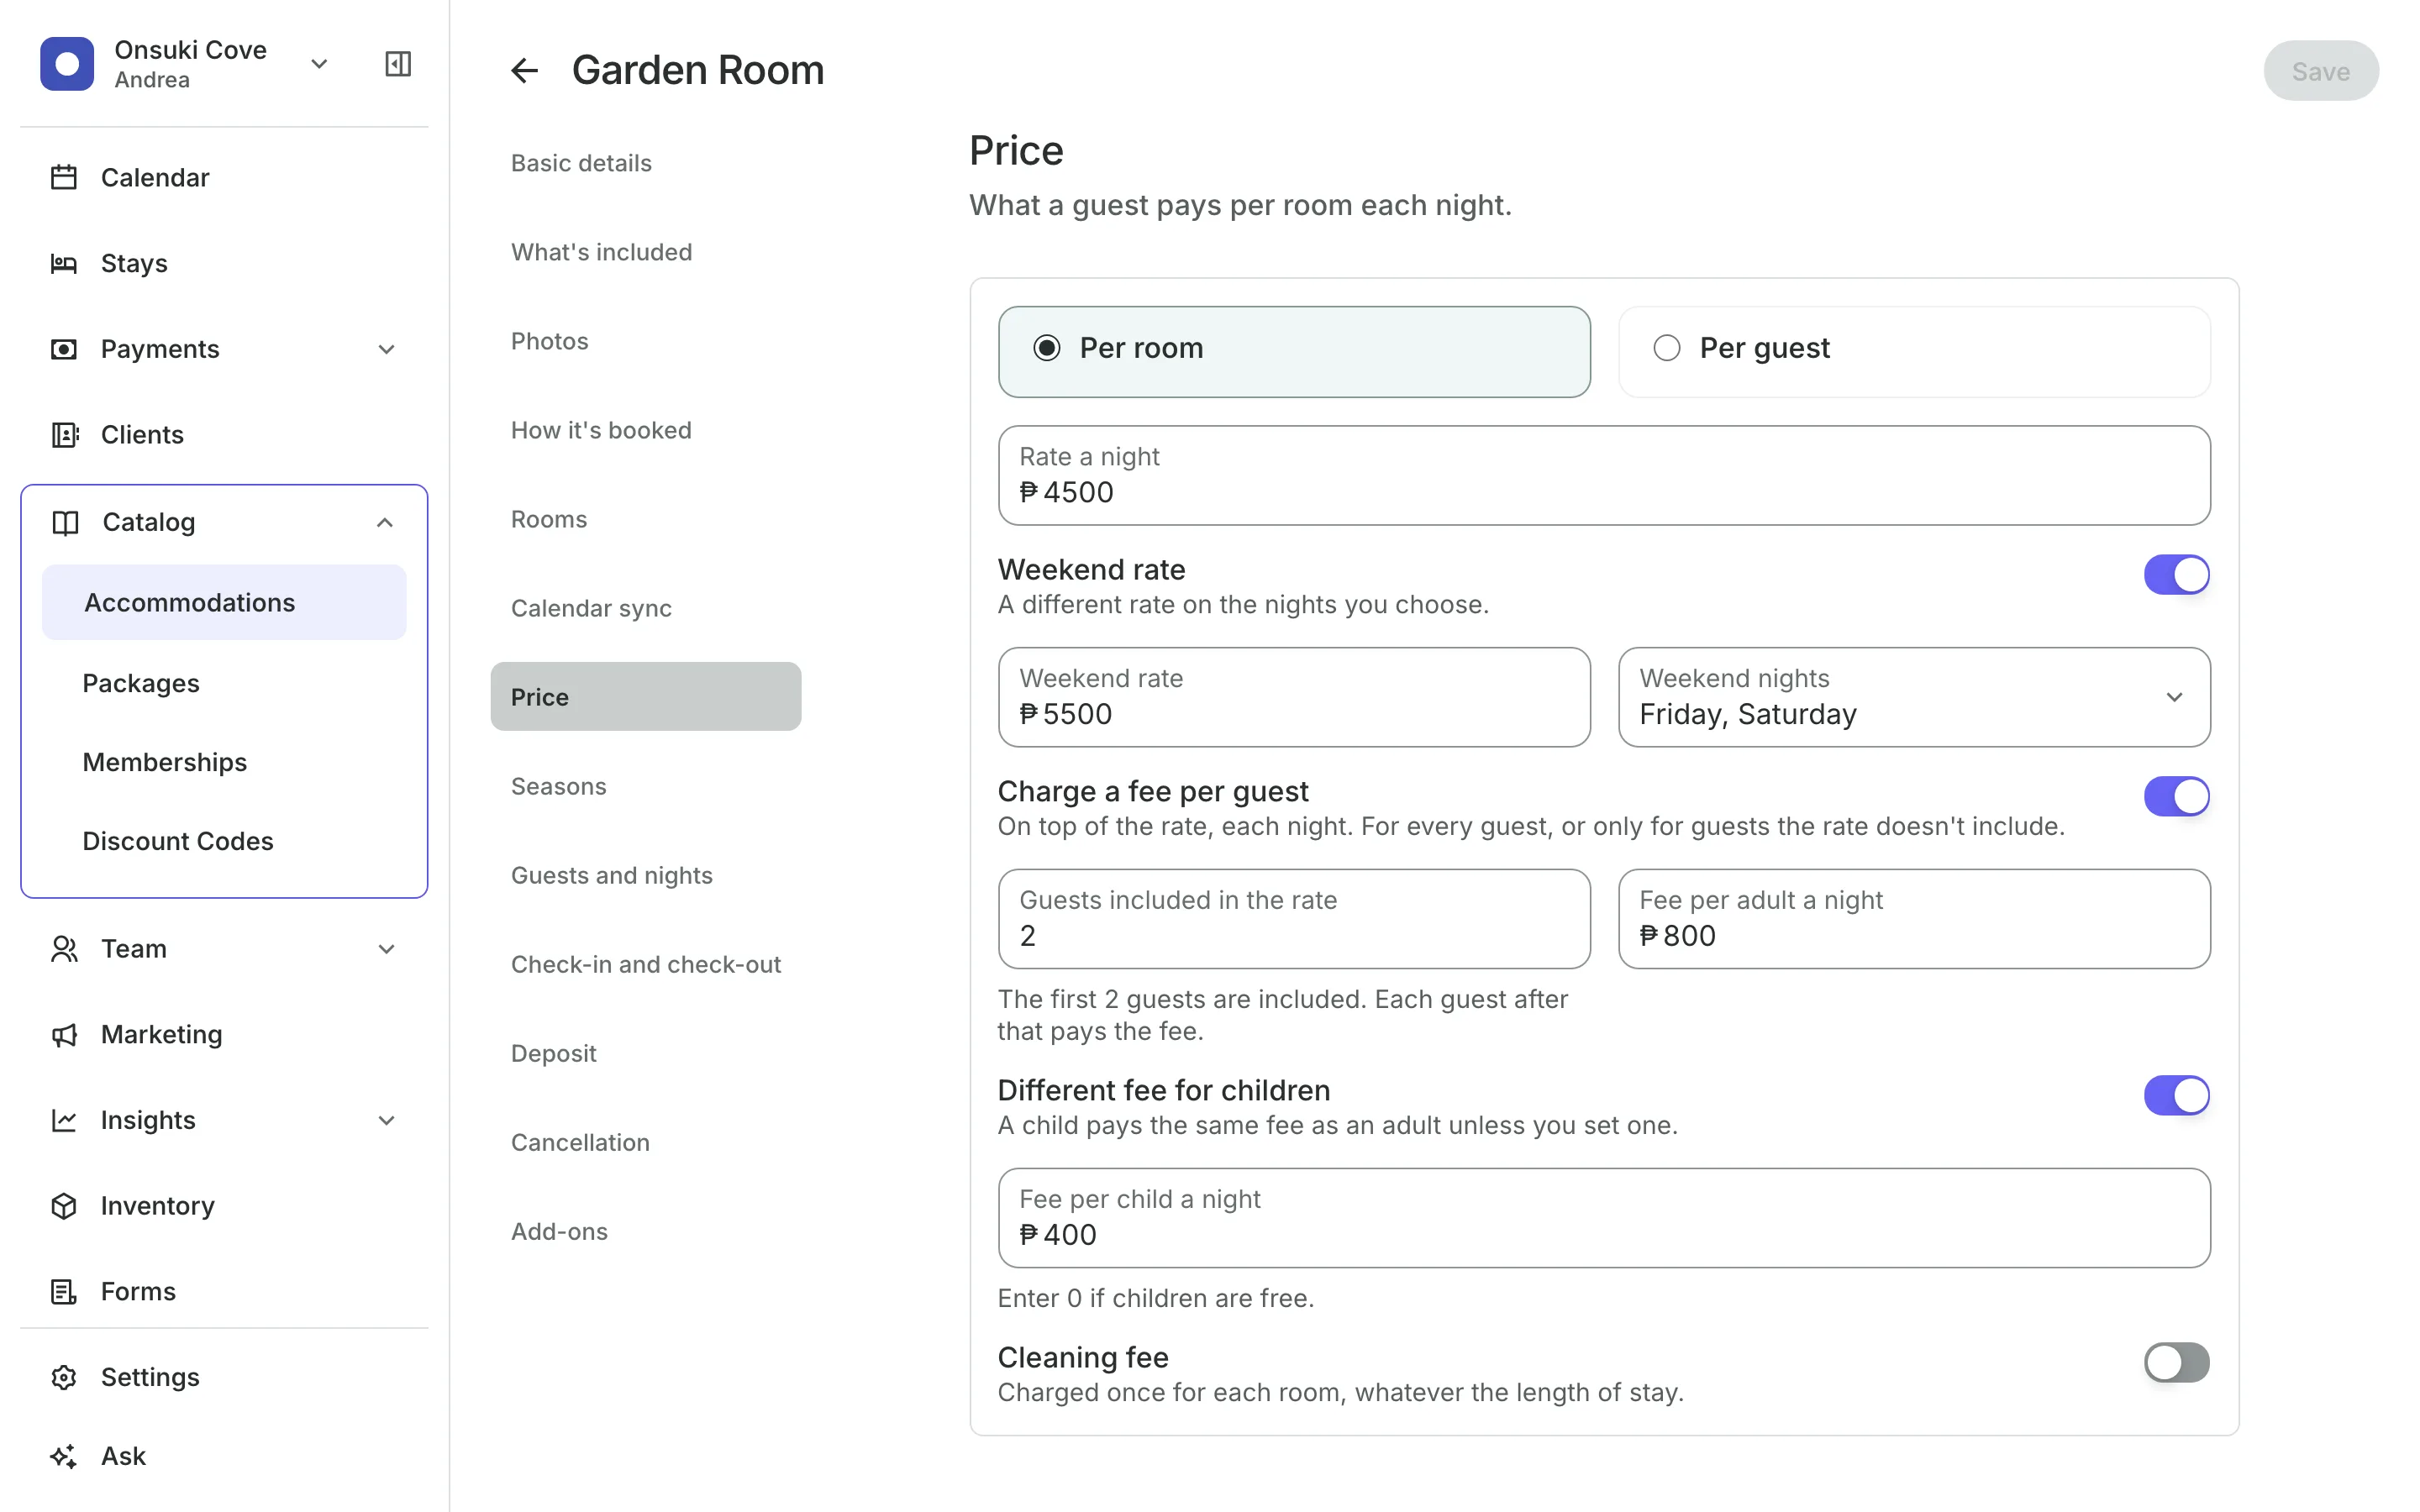Click the Stays bed icon
2420x1512 pixels.
click(64, 263)
